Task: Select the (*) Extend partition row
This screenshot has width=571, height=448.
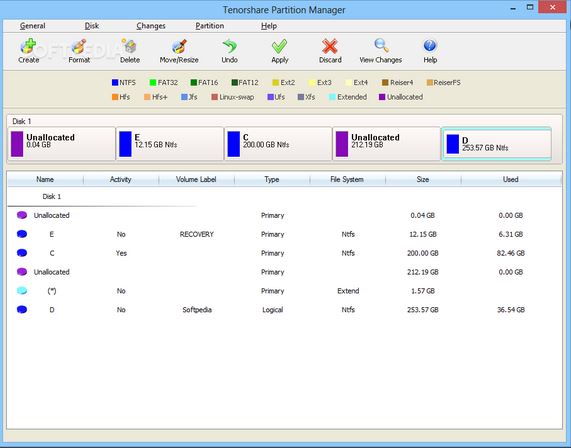Action: point(284,291)
